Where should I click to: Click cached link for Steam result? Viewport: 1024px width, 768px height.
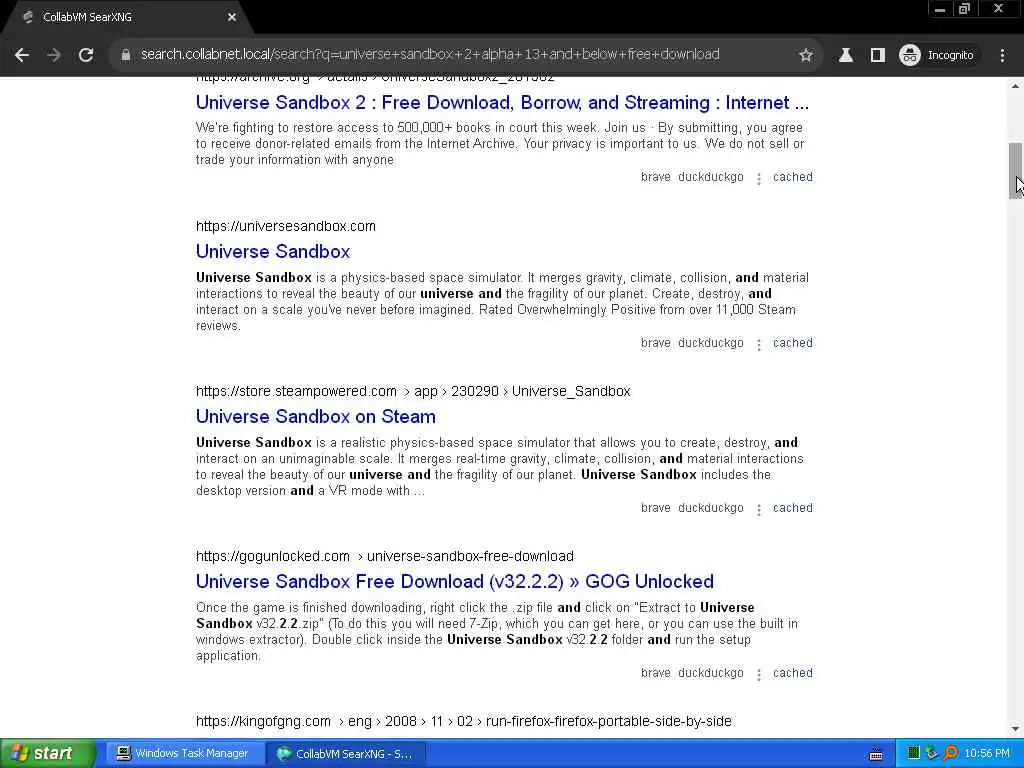point(793,508)
